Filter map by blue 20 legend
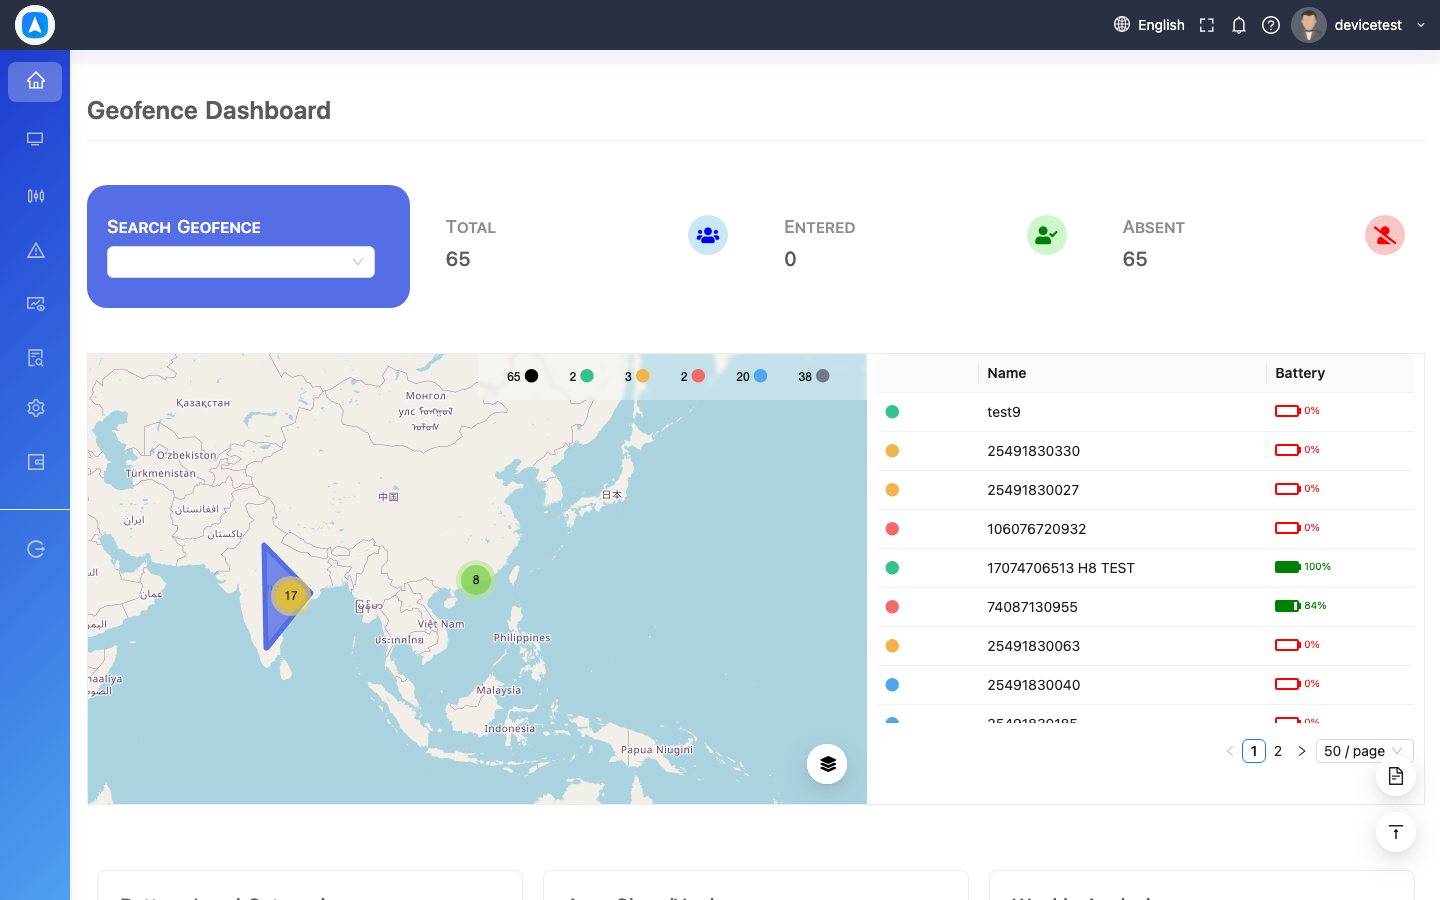The width and height of the screenshot is (1440, 900). (752, 376)
